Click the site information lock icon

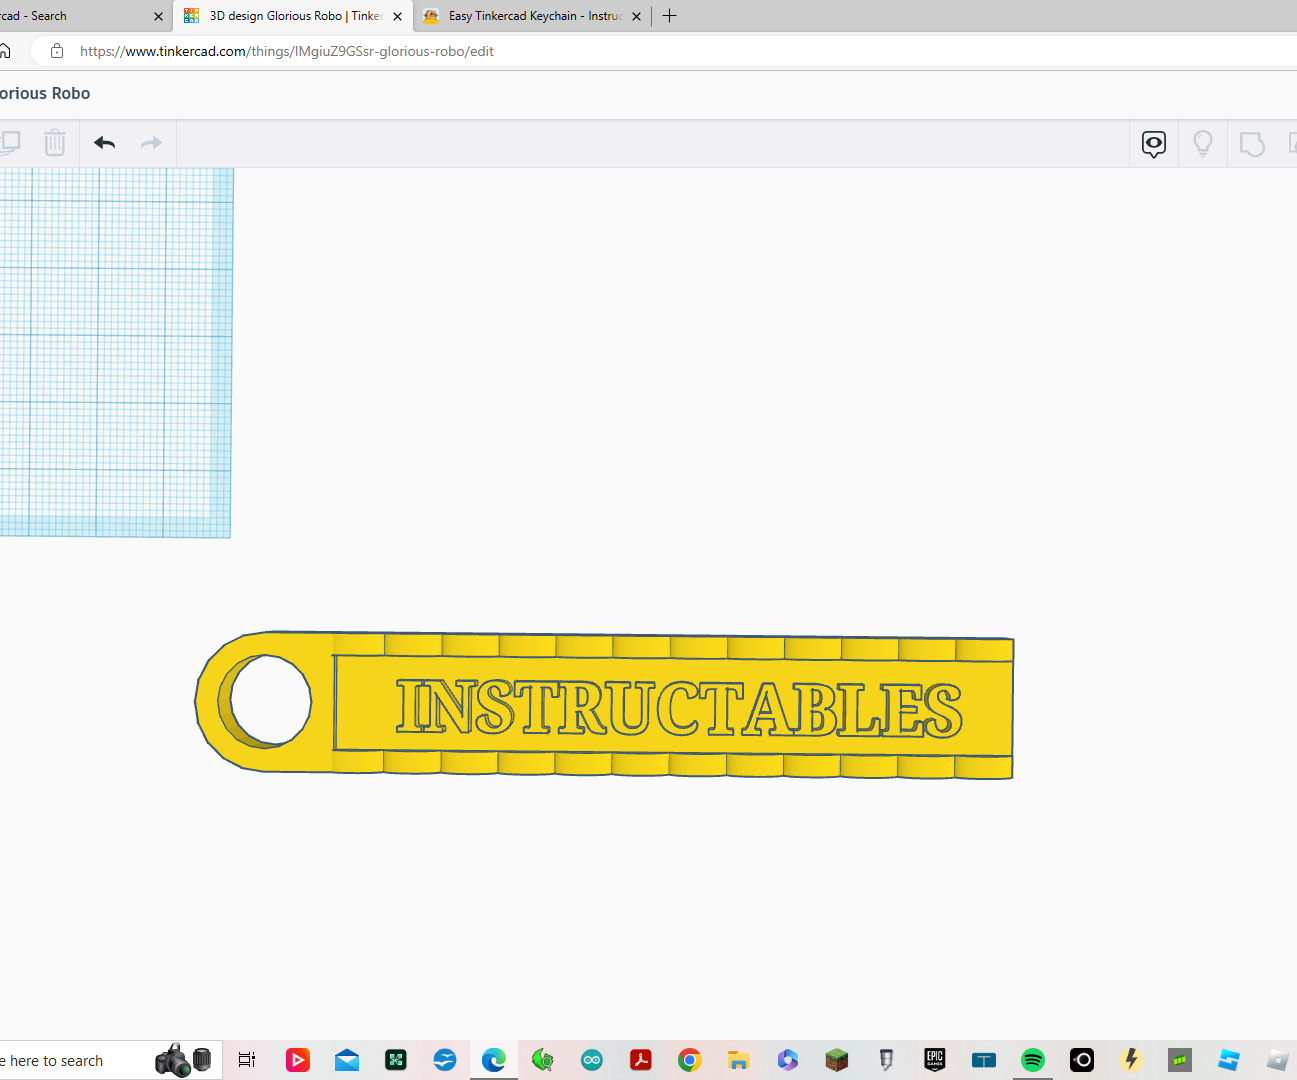coord(57,51)
